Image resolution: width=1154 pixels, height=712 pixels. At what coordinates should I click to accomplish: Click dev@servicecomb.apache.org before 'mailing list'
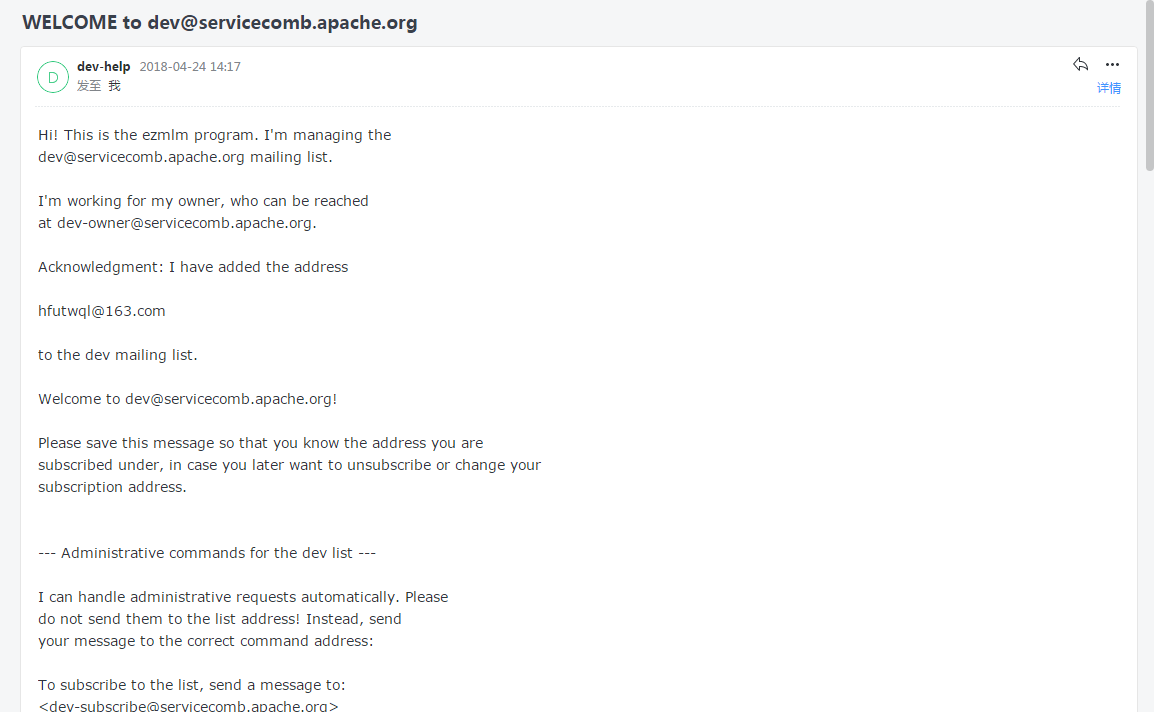point(141,157)
